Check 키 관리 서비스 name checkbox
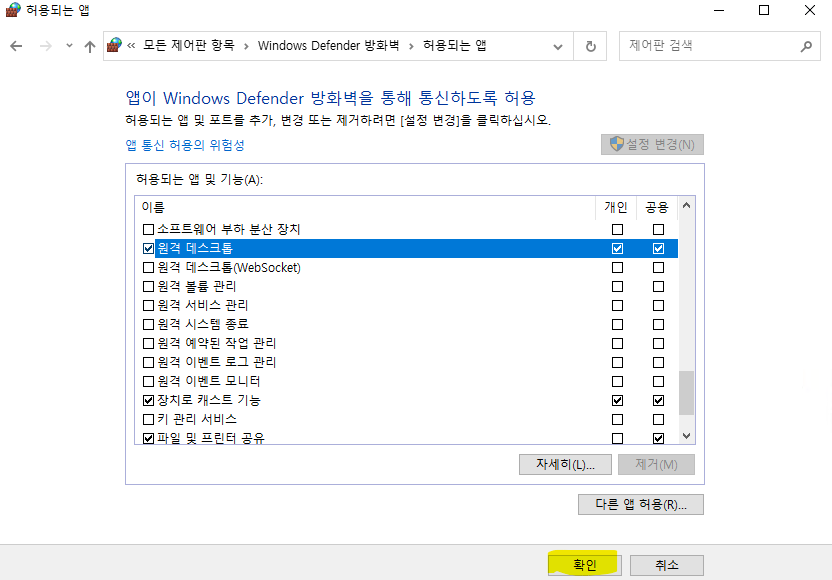 coord(149,420)
